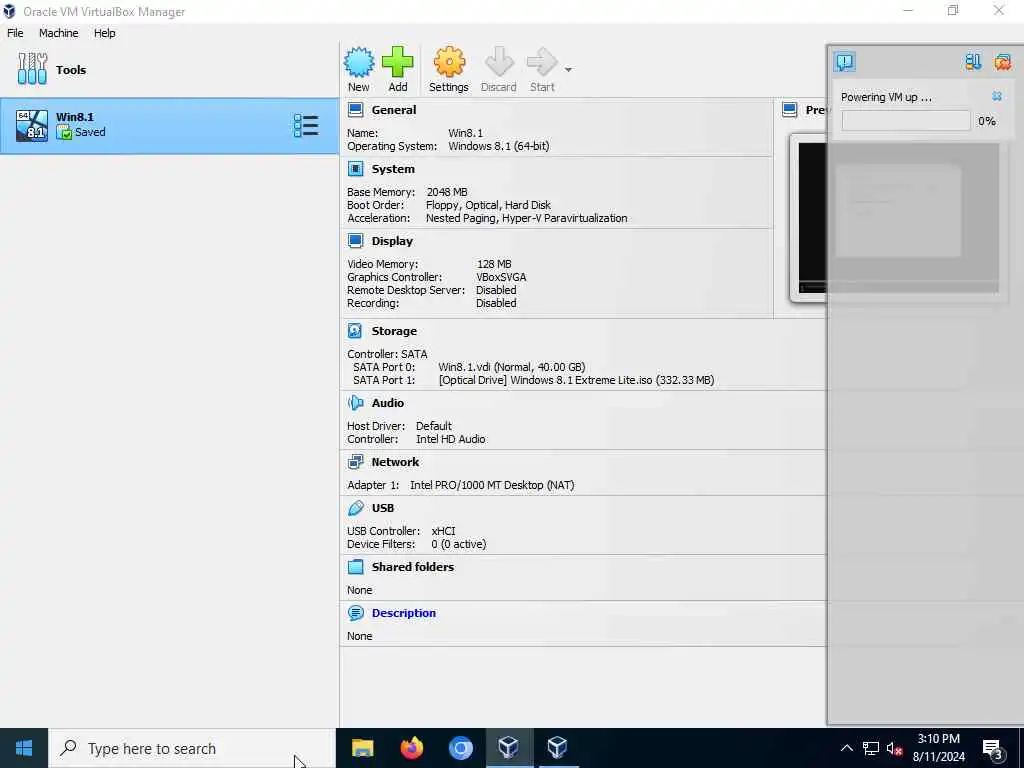Start the VM with Start arrow
Viewport: 1024px width, 768px height.
point(542,69)
